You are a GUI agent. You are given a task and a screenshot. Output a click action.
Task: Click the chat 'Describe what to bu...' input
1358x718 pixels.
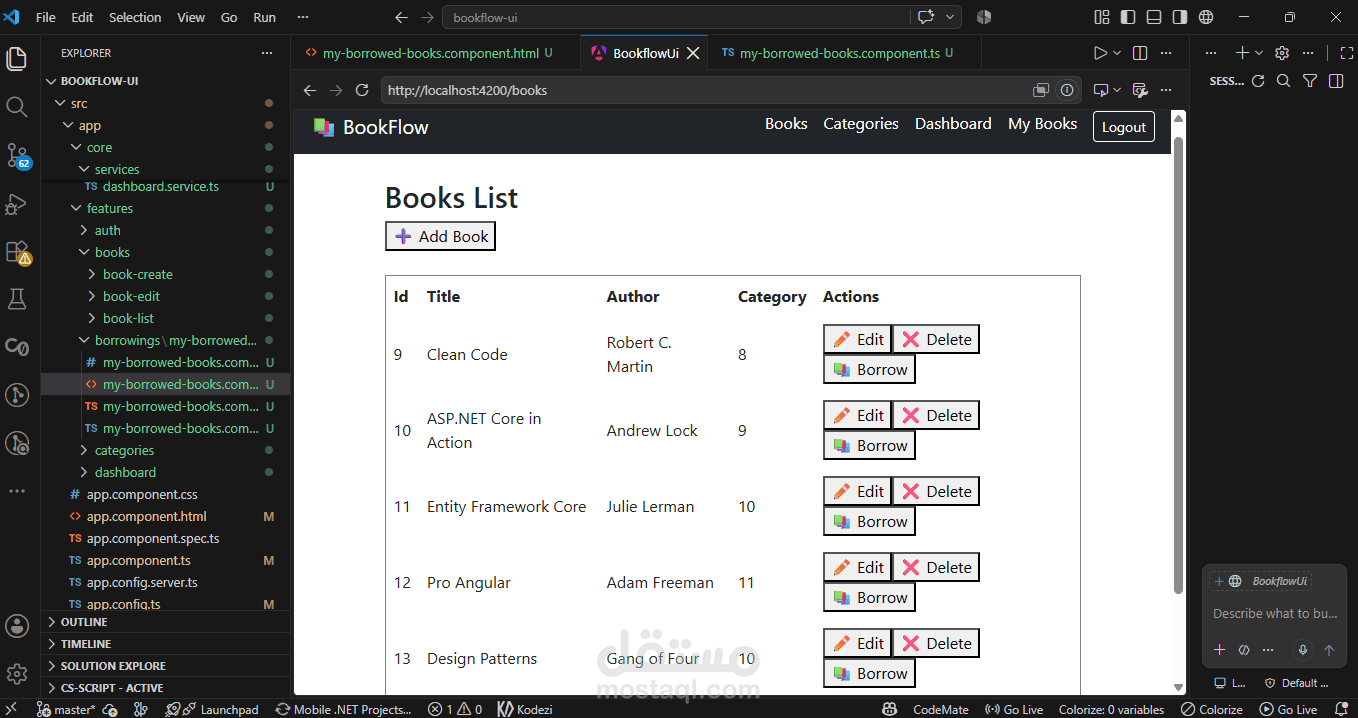[x=1274, y=613]
